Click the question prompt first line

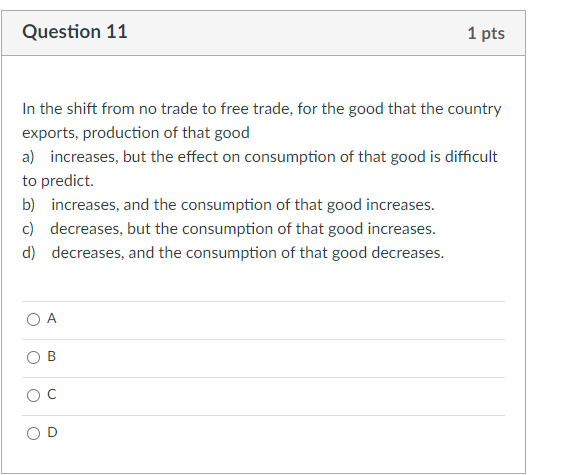tap(262, 109)
